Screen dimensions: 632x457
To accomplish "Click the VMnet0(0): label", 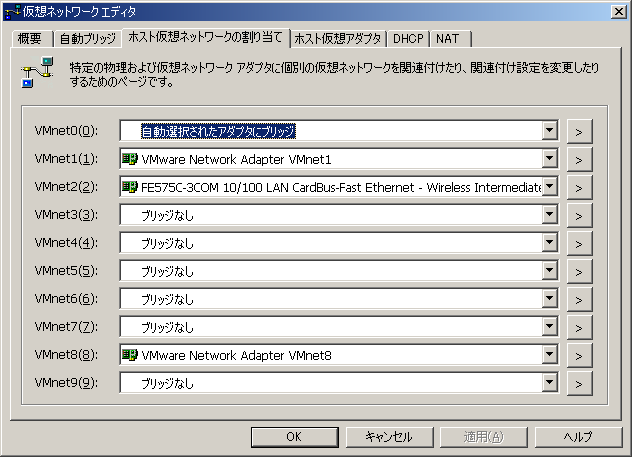I will pyautogui.click(x=66, y=131).
